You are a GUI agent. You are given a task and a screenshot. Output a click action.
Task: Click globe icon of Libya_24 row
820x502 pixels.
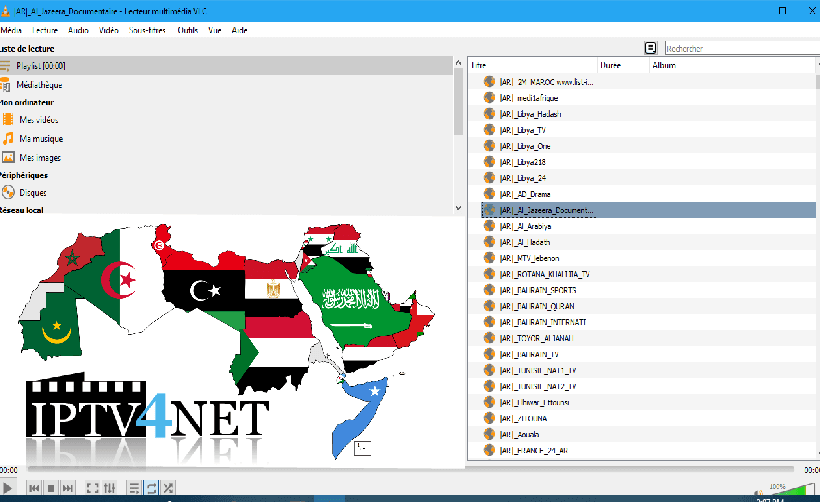pos(489,178)
